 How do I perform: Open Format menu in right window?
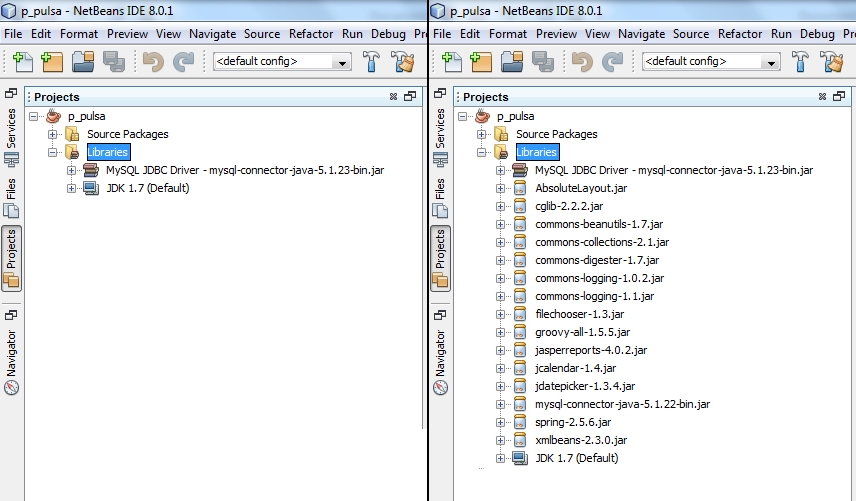pos(508,34)
